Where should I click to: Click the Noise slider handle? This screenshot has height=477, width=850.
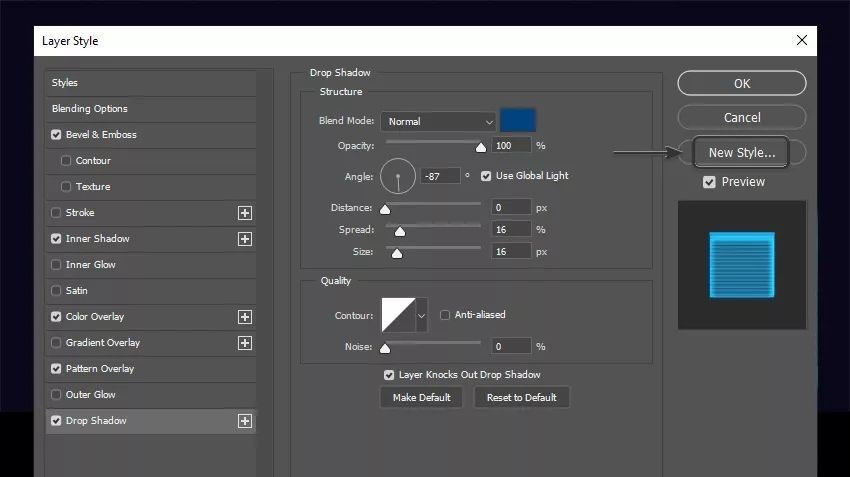[x=385, y=348]
